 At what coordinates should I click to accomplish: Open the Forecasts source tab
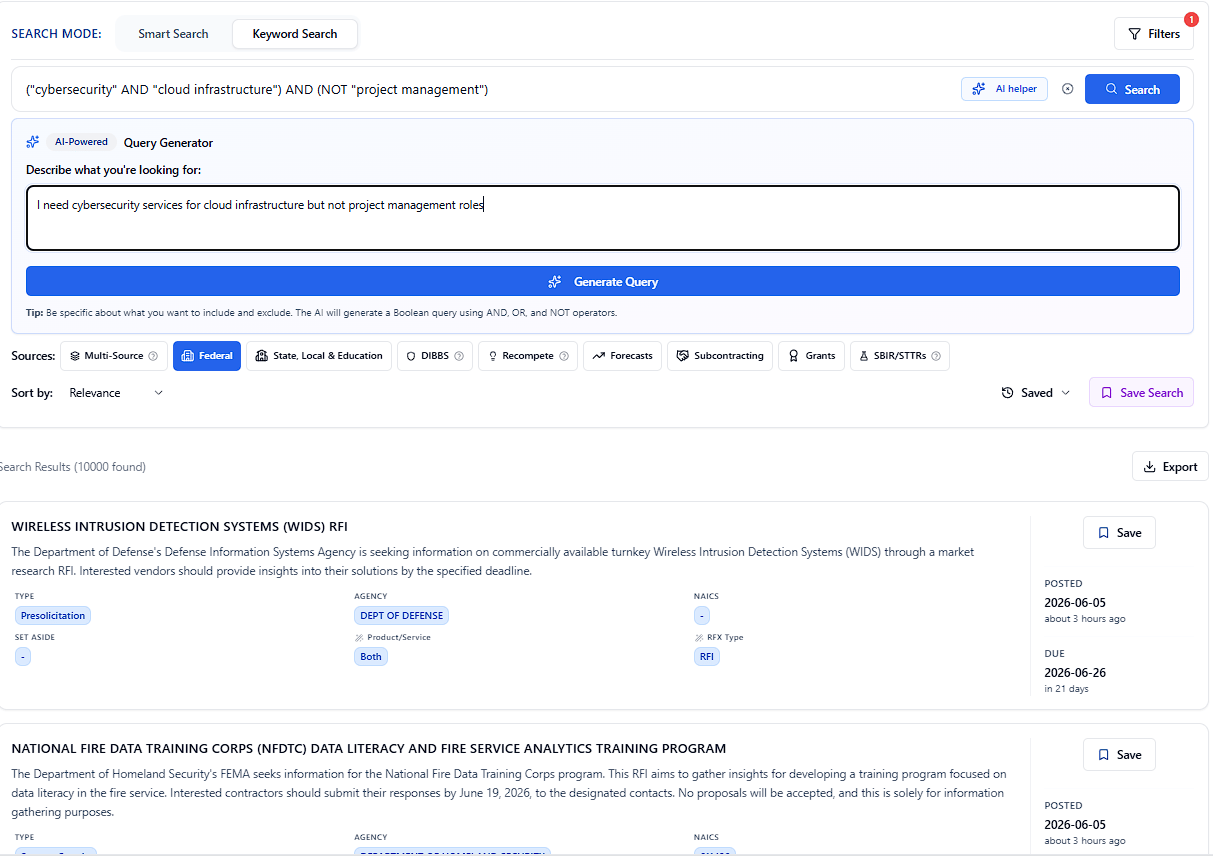pyautogui.click(x=622, y=356)
